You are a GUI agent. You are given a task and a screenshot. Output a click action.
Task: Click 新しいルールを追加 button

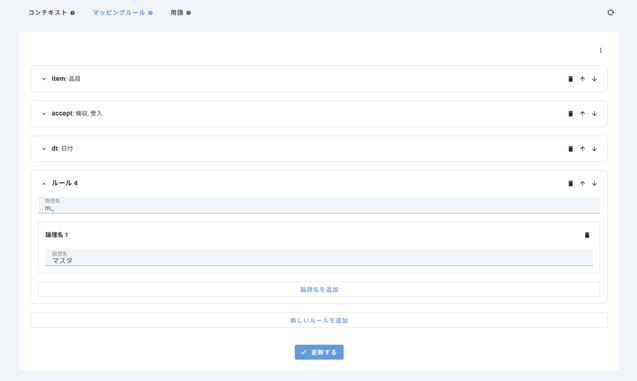[x=319, y=320]
